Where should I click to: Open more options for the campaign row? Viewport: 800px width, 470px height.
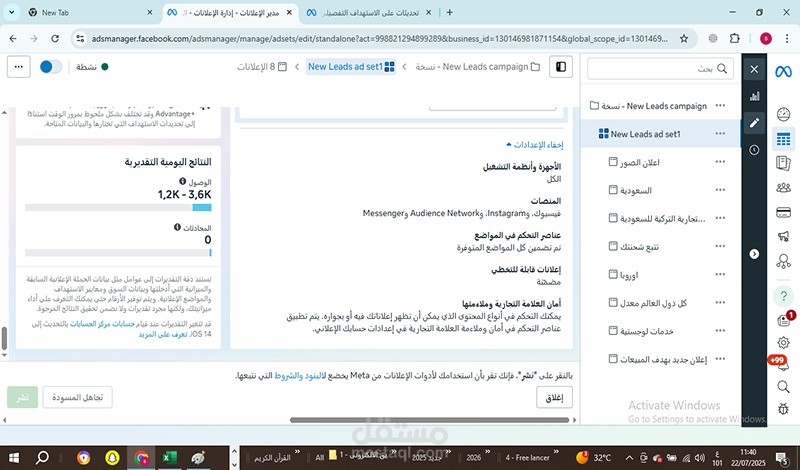click(x=720, y=106)
